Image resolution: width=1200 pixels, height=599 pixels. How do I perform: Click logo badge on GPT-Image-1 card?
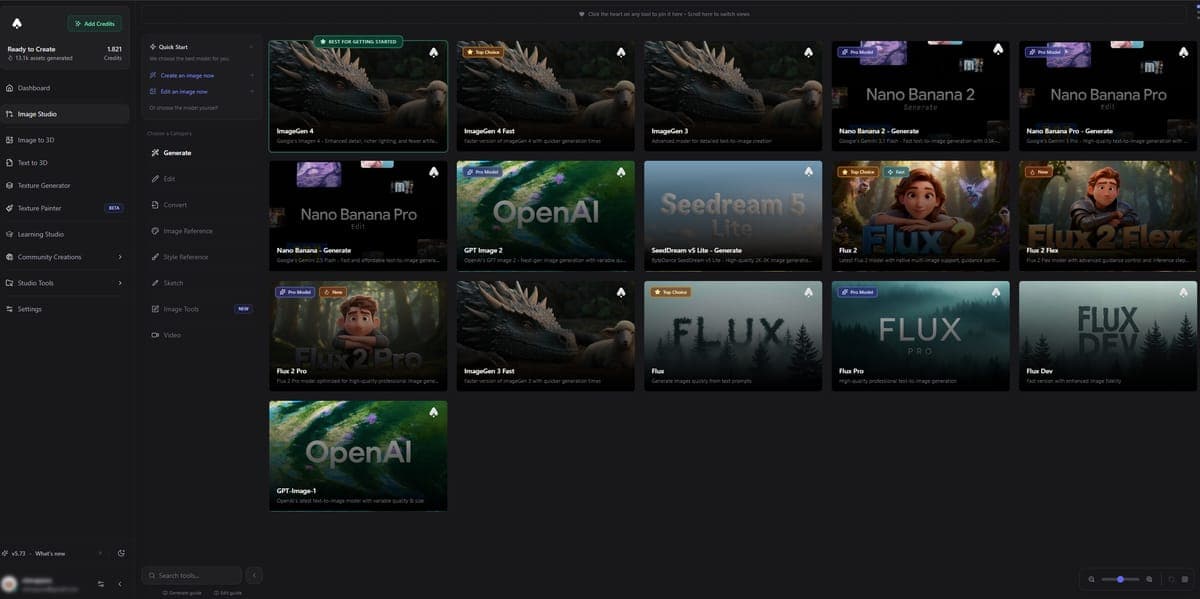pyautogui.click(x=434, y=412)
